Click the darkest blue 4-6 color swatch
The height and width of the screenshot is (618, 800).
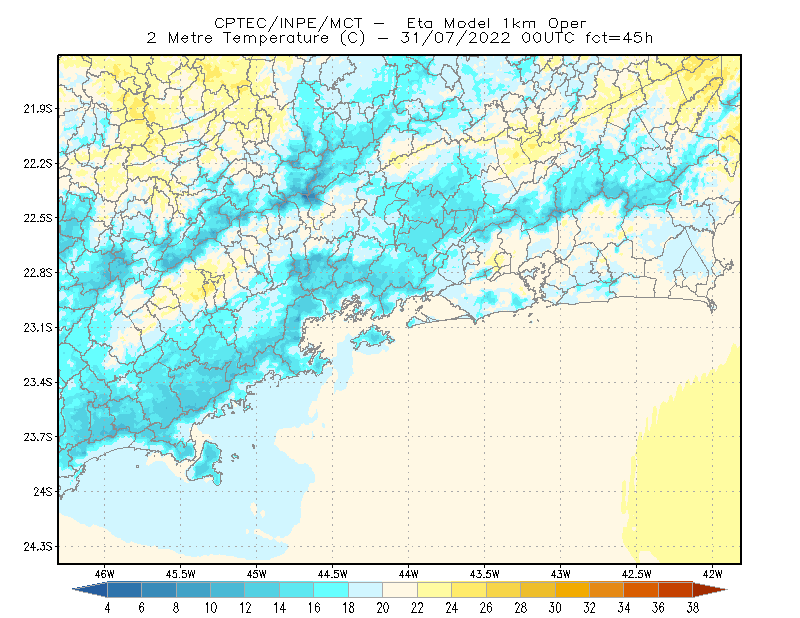tap(124, 589)
